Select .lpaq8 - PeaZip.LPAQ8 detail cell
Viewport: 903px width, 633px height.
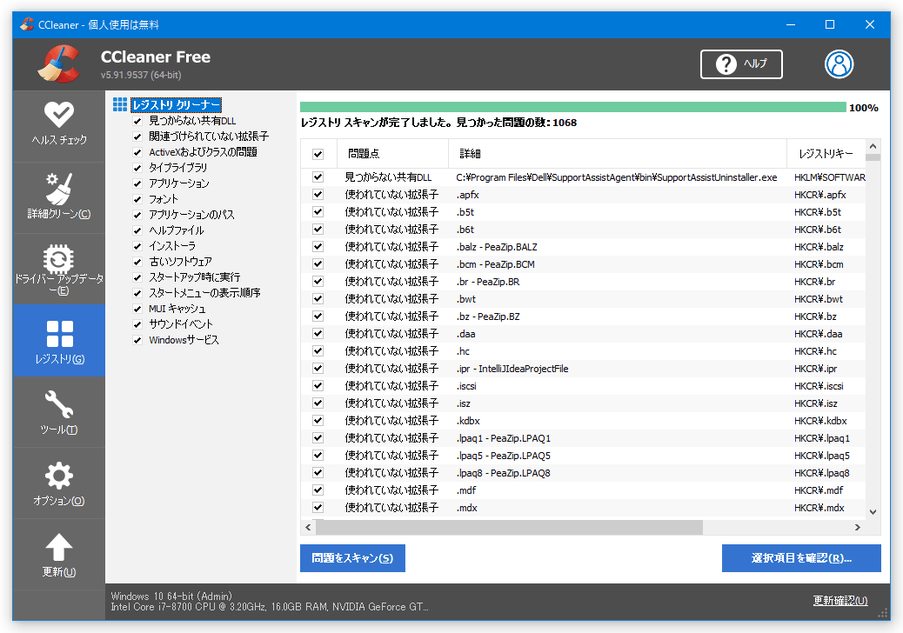[x=503, y=473]
